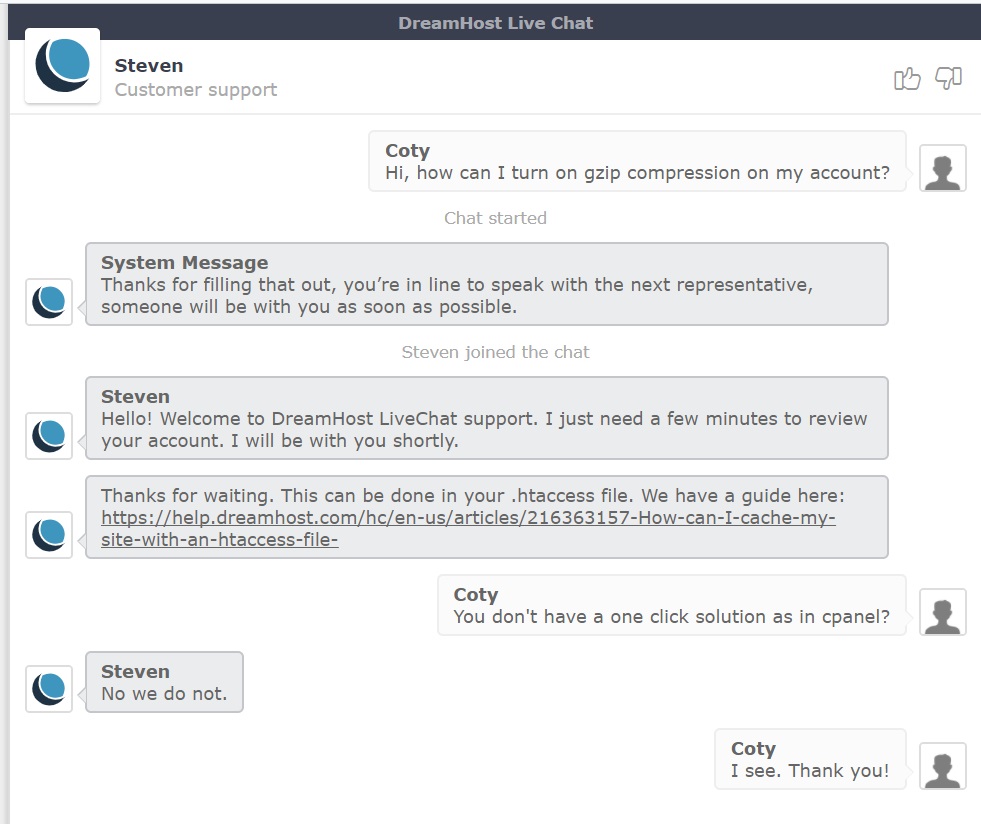Select the message 'You don't have a one click solution'
This screenshot has height=824, width=981.
672,617
